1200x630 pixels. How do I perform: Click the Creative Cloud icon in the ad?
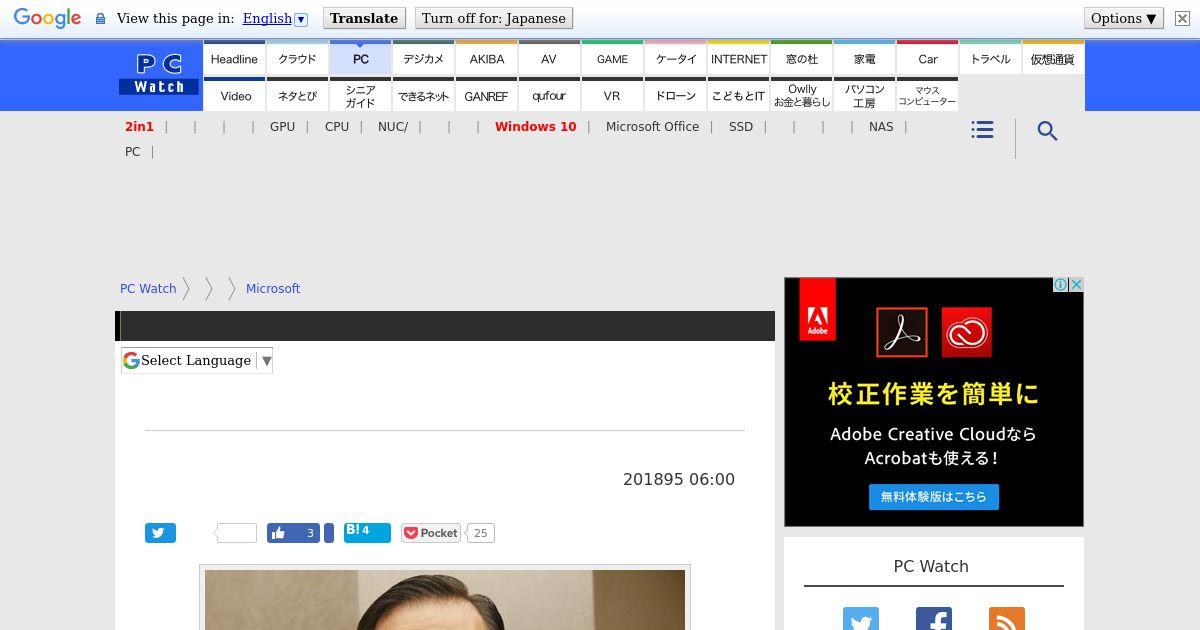click(966, 332)
